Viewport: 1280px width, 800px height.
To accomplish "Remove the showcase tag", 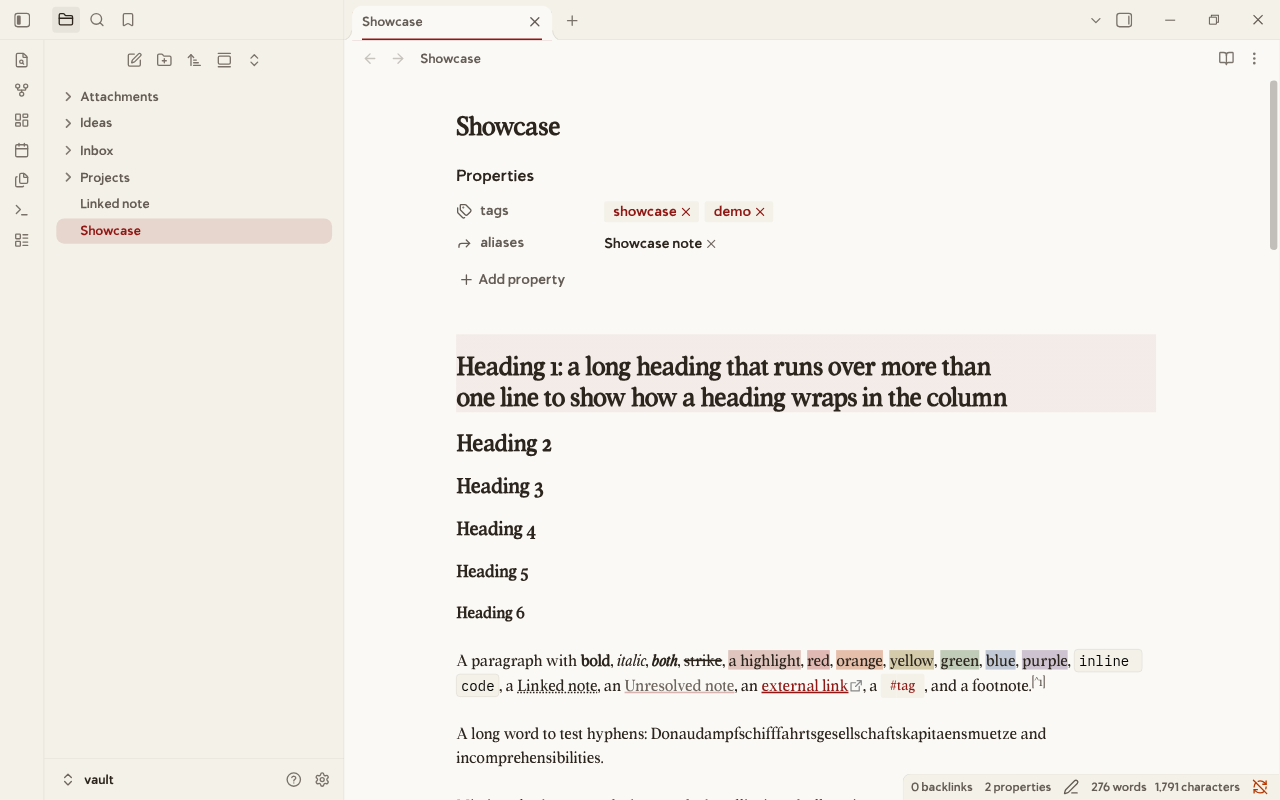I will coord(686,212).
